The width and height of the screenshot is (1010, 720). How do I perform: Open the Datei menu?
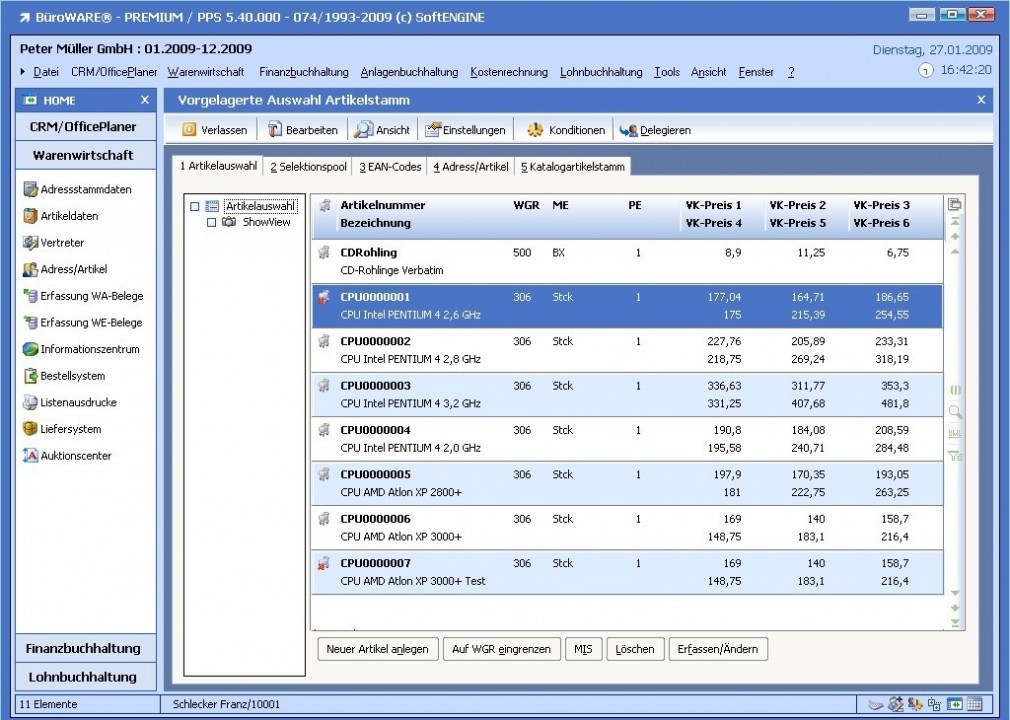tap(46, 72)
